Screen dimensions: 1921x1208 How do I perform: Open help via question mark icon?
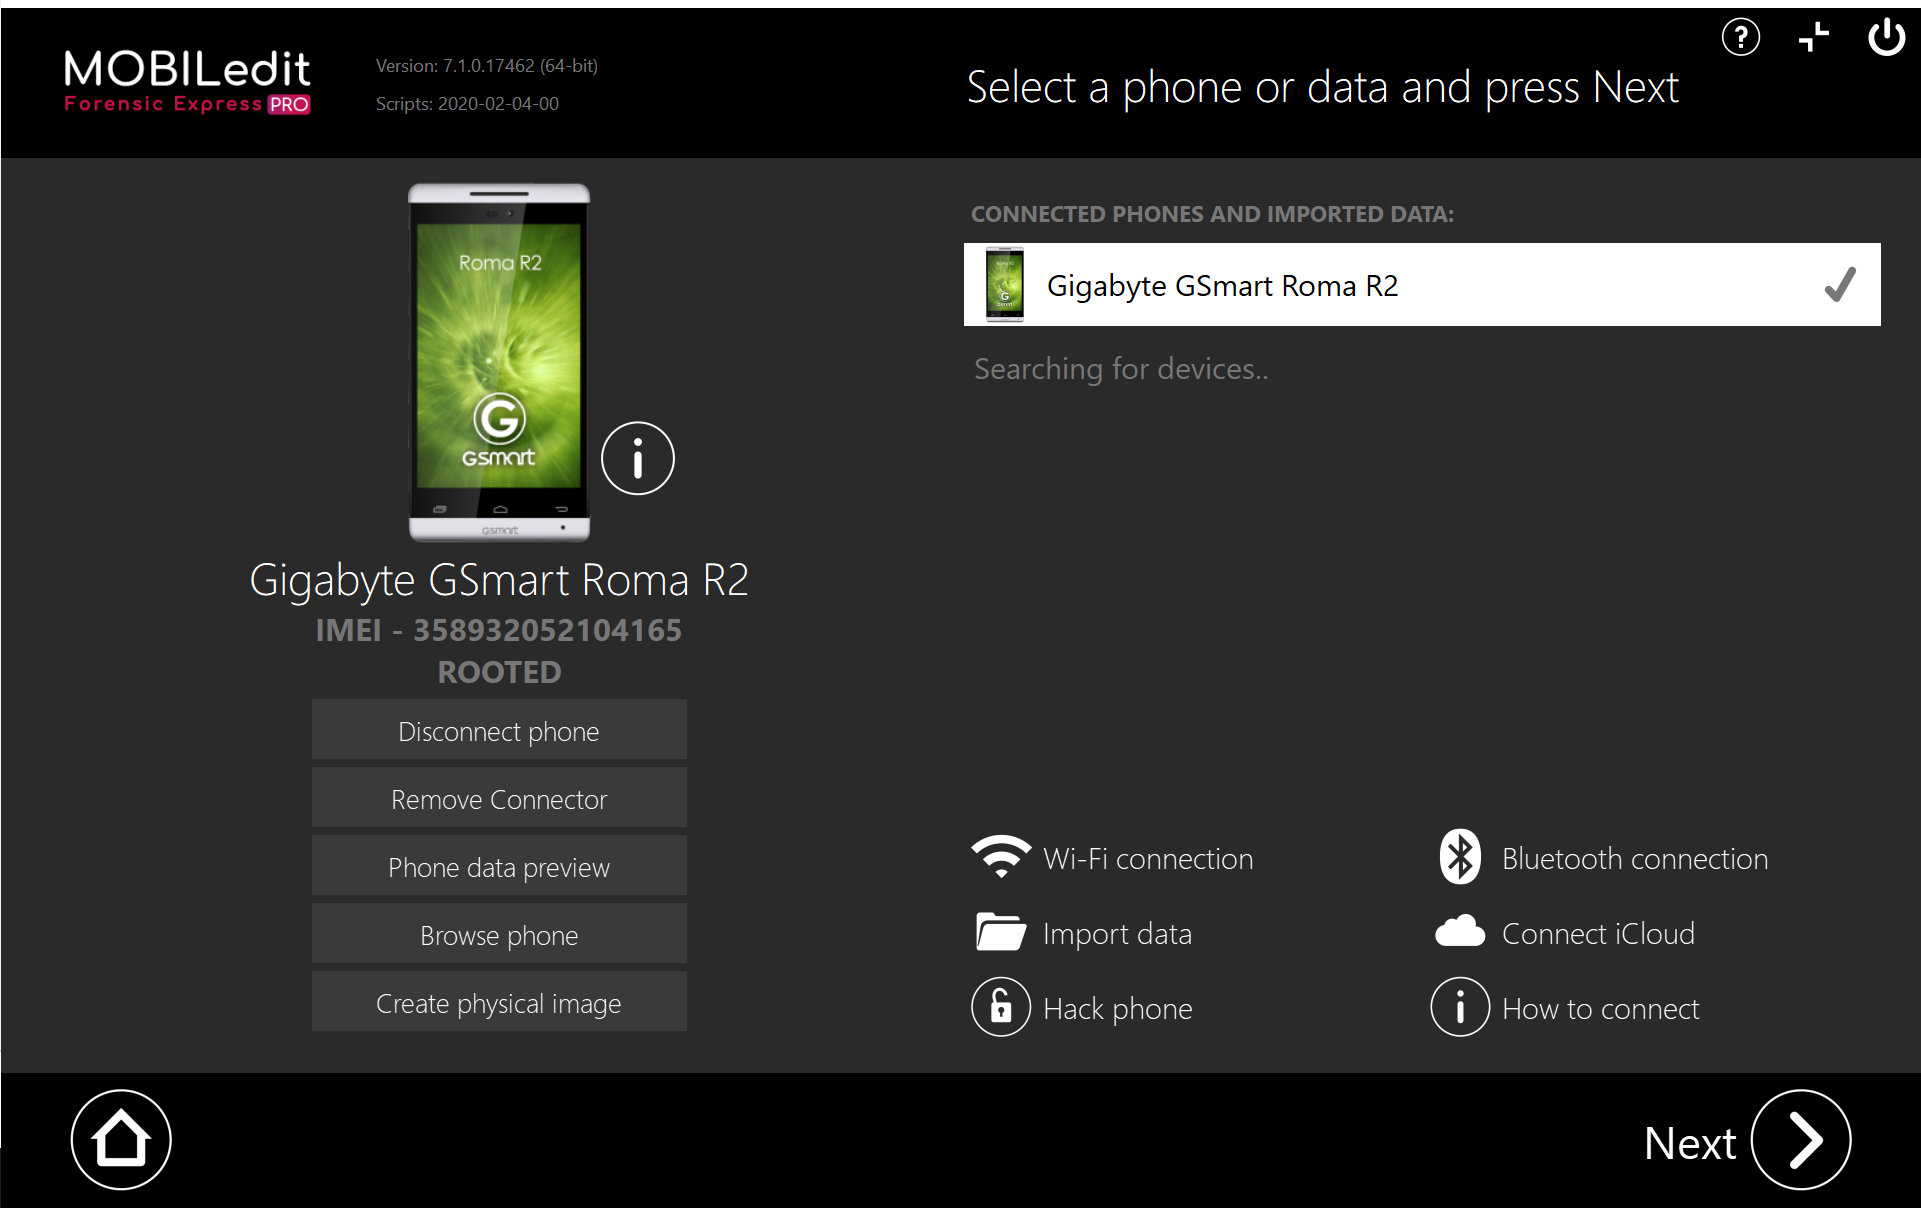pyautogui.click(x=1740, y=38)
